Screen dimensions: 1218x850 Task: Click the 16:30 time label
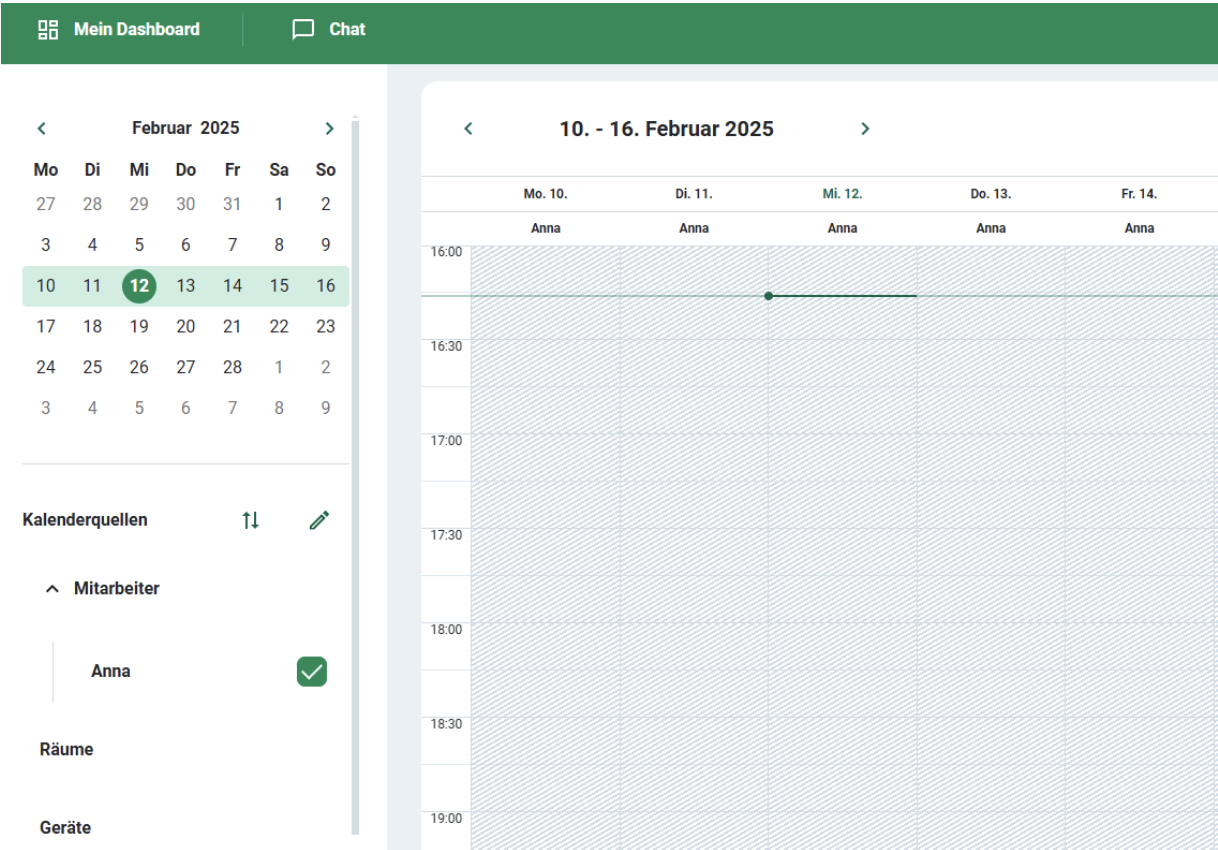[447, 346]
